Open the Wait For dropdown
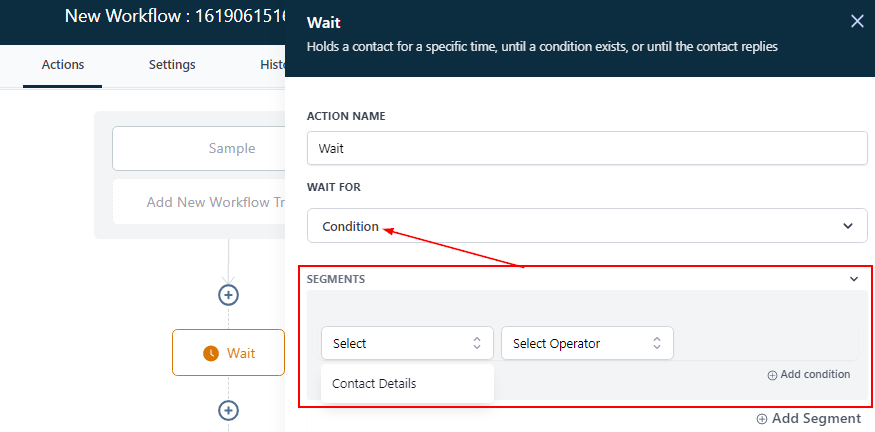 (587, 226)
